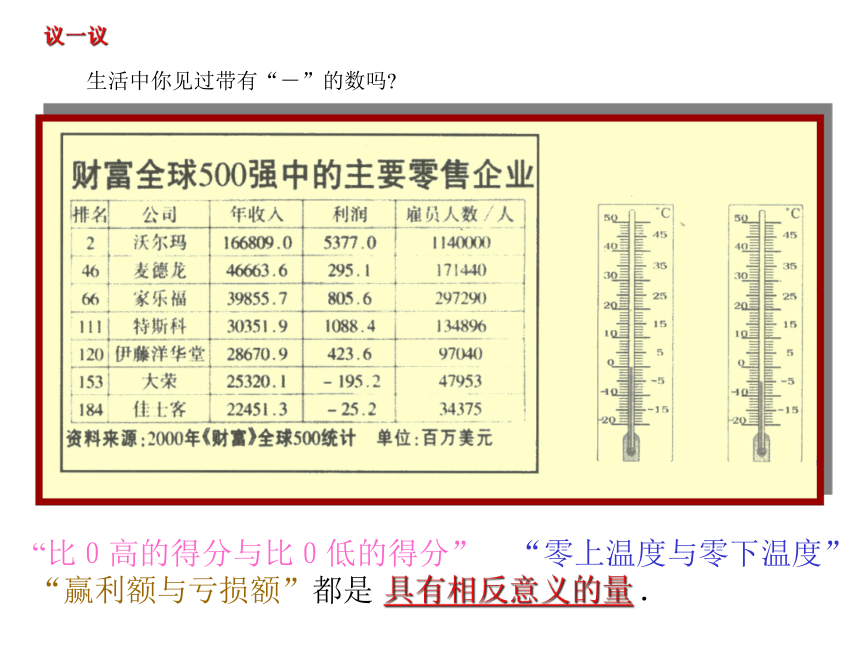Click the profit value "5377.0"
This screenshot has height=645, width=860.
pos(349,242)
